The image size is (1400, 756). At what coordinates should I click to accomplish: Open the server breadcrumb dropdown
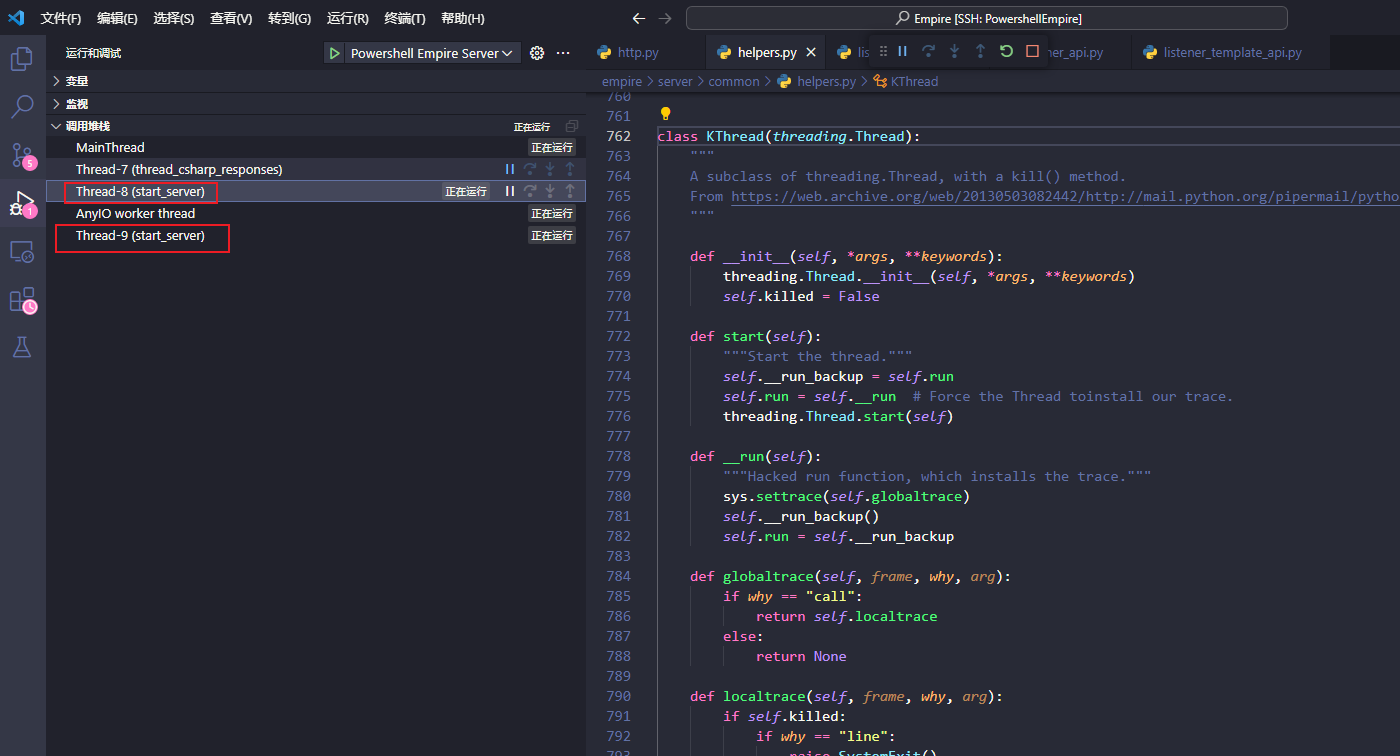(677, 81)
